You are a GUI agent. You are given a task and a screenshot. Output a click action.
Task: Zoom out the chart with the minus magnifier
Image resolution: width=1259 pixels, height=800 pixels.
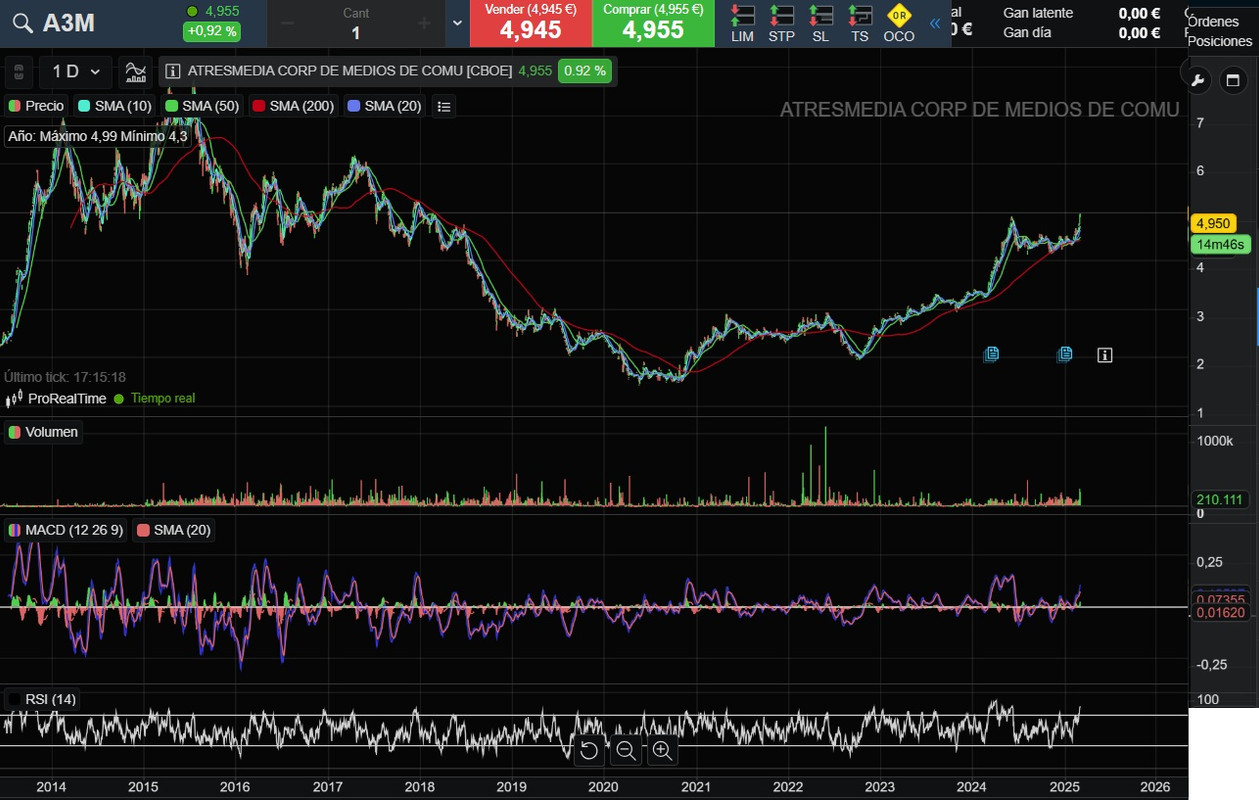point(626,750)
